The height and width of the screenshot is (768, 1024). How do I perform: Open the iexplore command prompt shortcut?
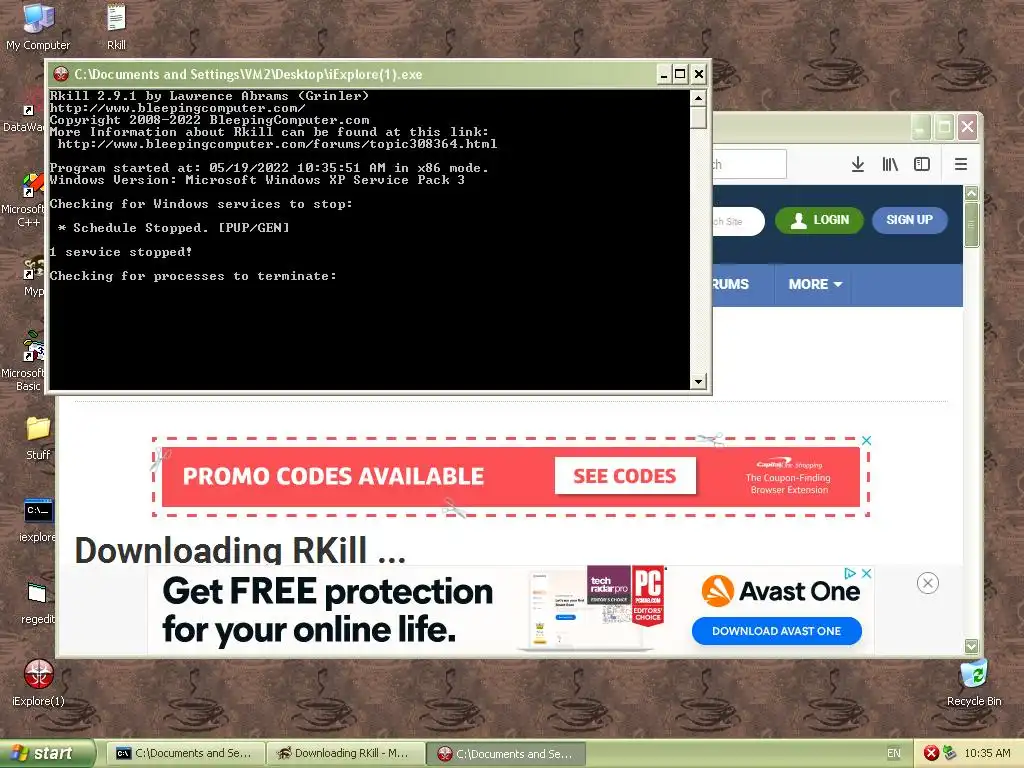pos(38,520)
